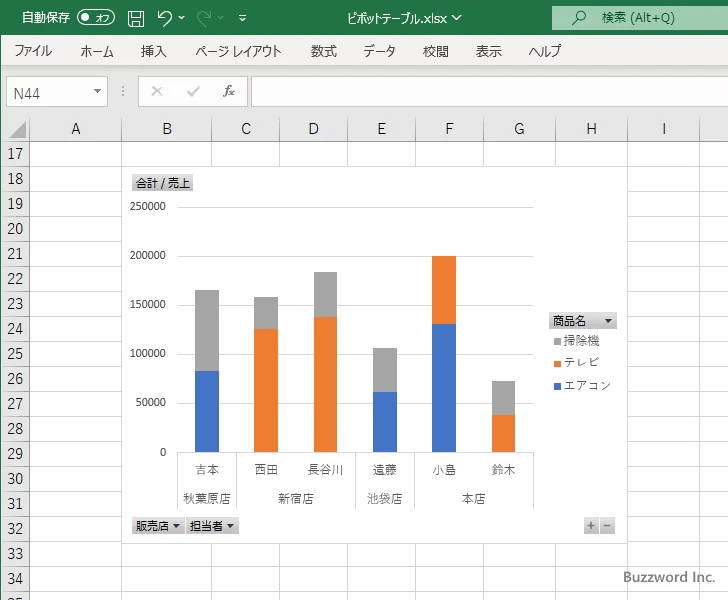728x600 pixels.
Task: Open the データ tab
Action: click(x=379, y=51)
